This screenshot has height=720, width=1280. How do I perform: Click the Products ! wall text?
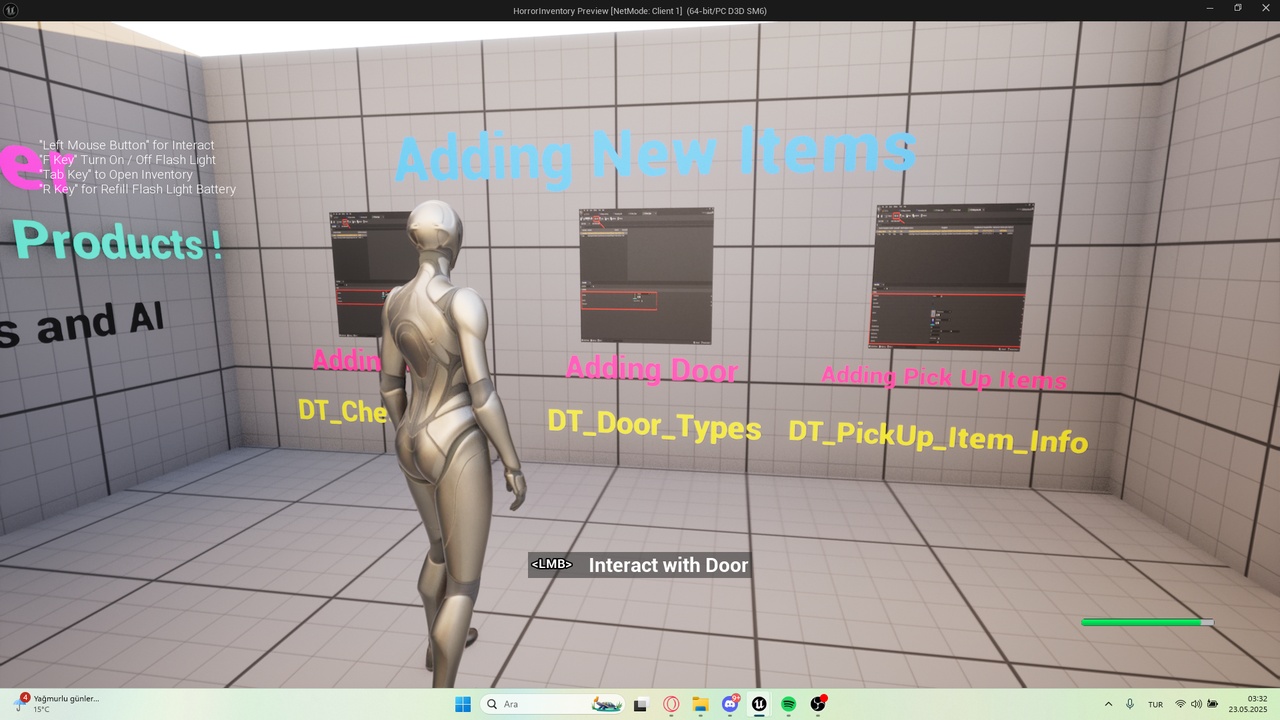point(117,242)
